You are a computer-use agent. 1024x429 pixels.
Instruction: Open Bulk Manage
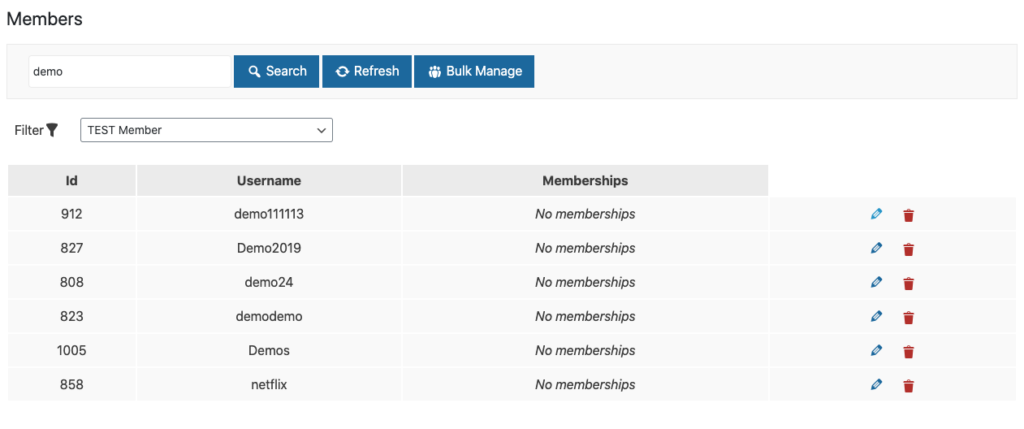coord(474,71)
